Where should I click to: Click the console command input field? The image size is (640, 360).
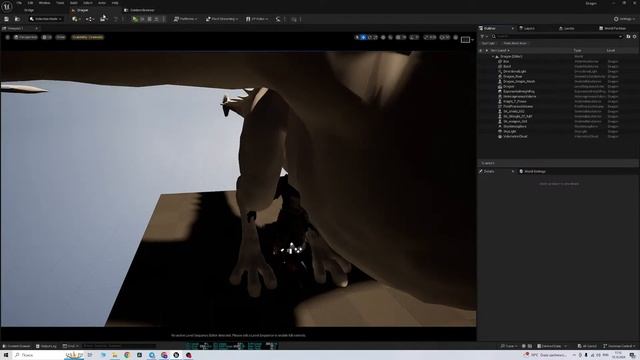coord(118,346)
